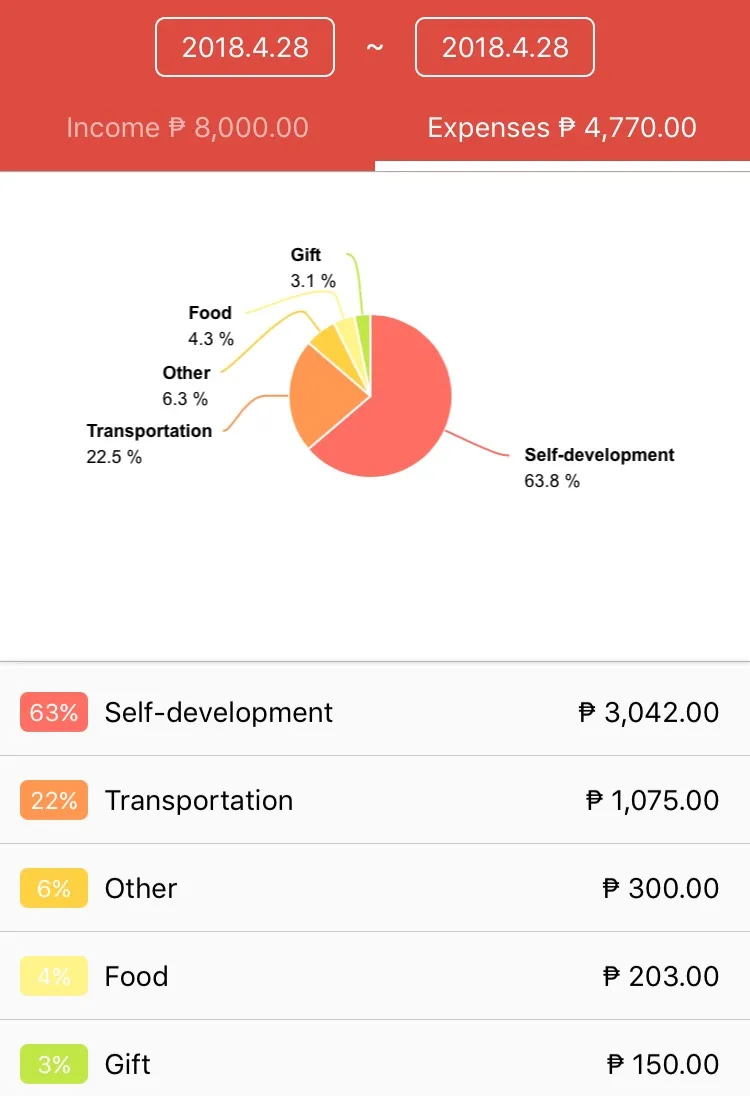Open the Food category row
750x1096 pixels.
click(375, 976)
